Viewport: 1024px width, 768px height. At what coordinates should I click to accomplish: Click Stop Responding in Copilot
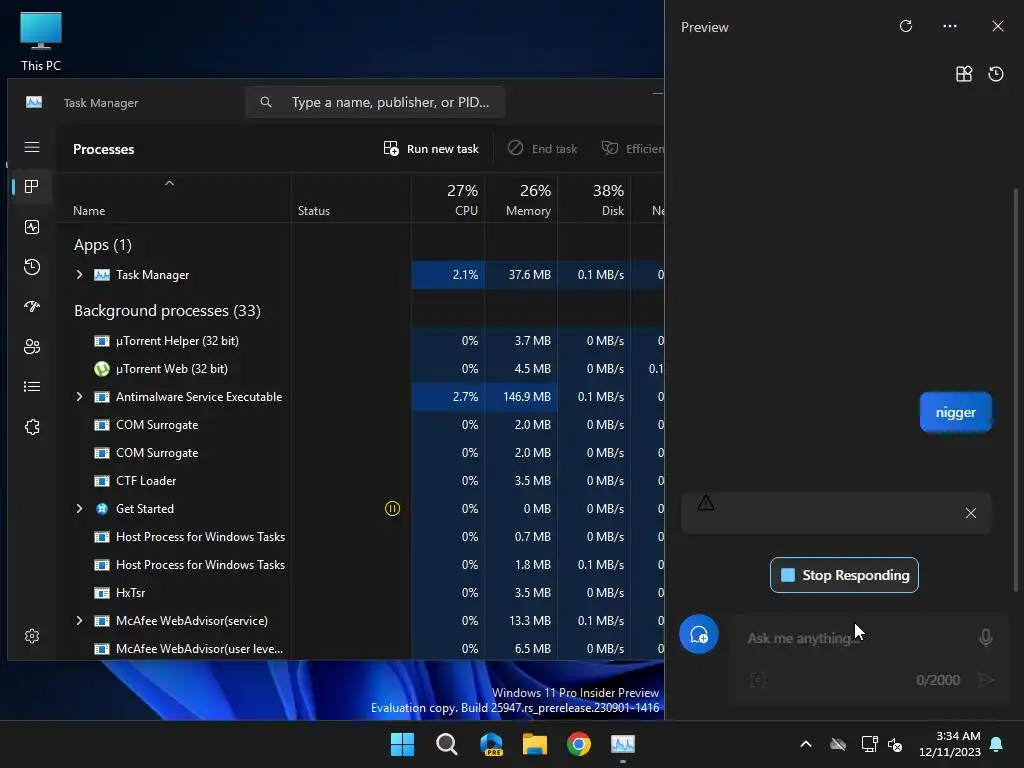coord(844,575)
